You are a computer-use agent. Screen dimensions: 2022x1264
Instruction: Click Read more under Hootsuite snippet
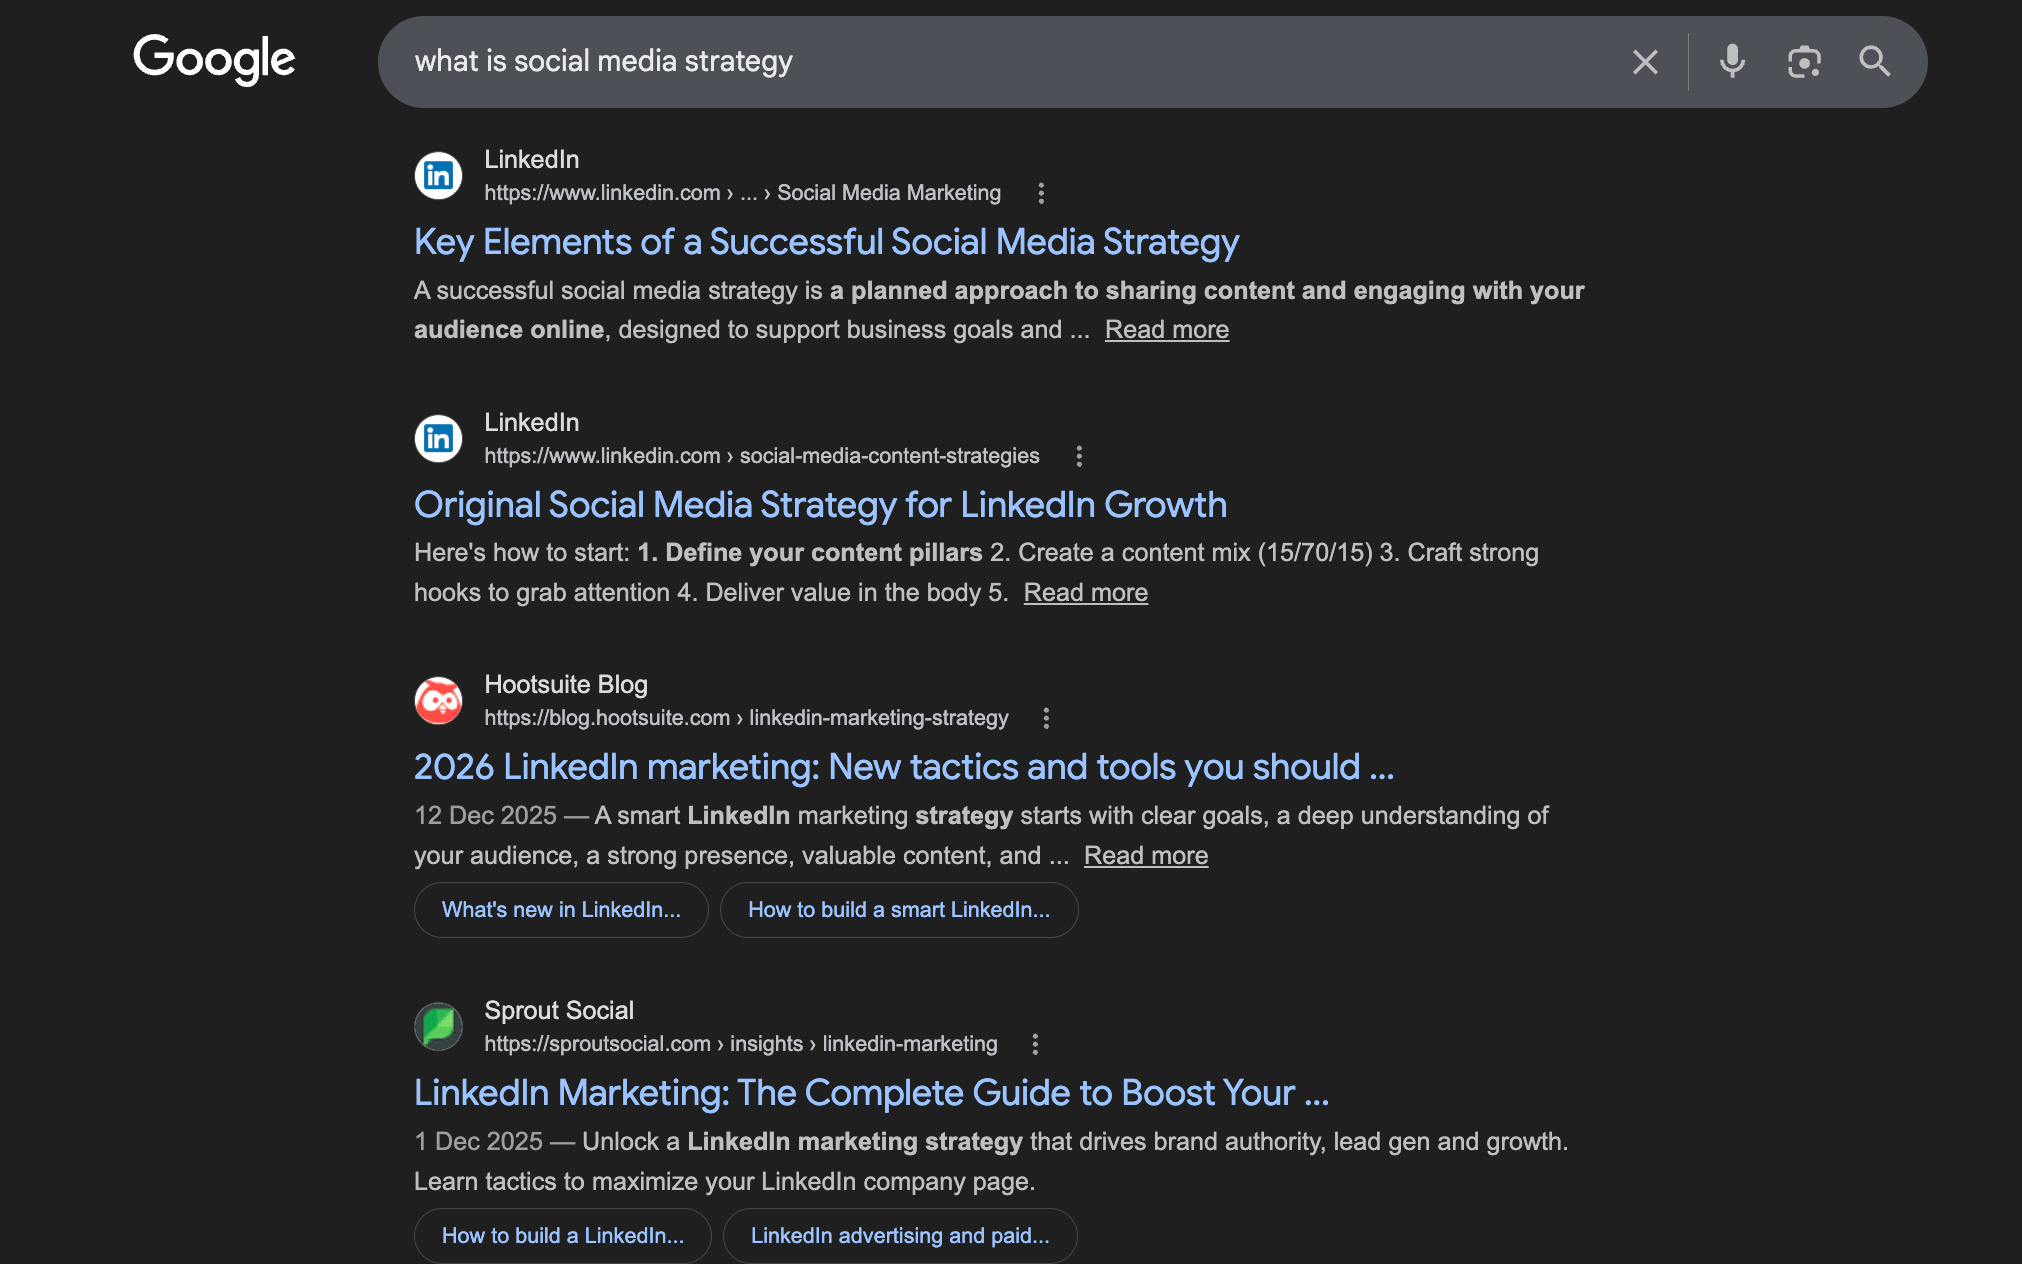(1145, 856)
